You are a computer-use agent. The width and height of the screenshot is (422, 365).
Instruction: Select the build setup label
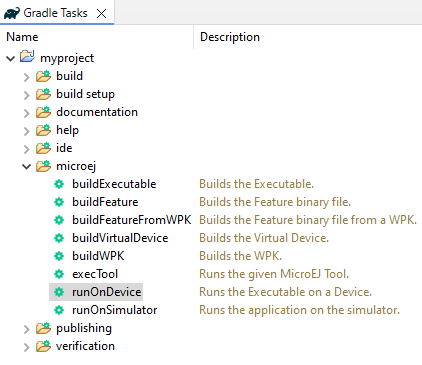coord(85,94)
